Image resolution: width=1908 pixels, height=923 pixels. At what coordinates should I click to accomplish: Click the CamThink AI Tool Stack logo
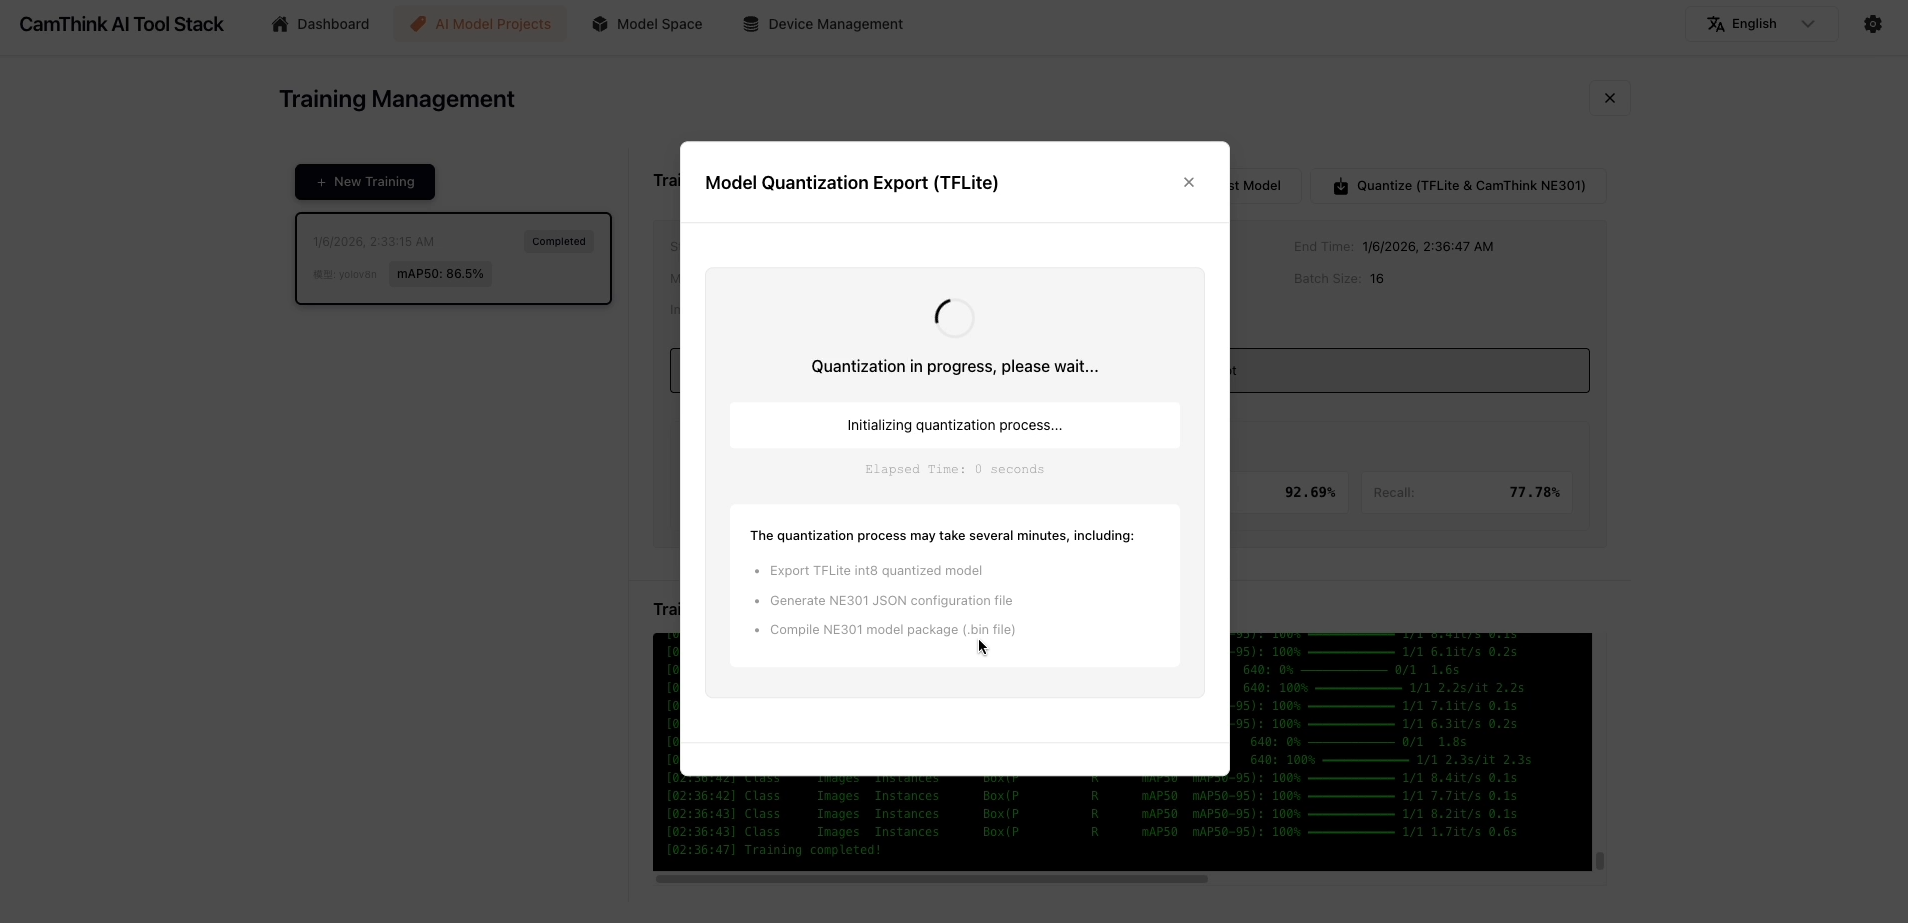click(x=122, y=24)
